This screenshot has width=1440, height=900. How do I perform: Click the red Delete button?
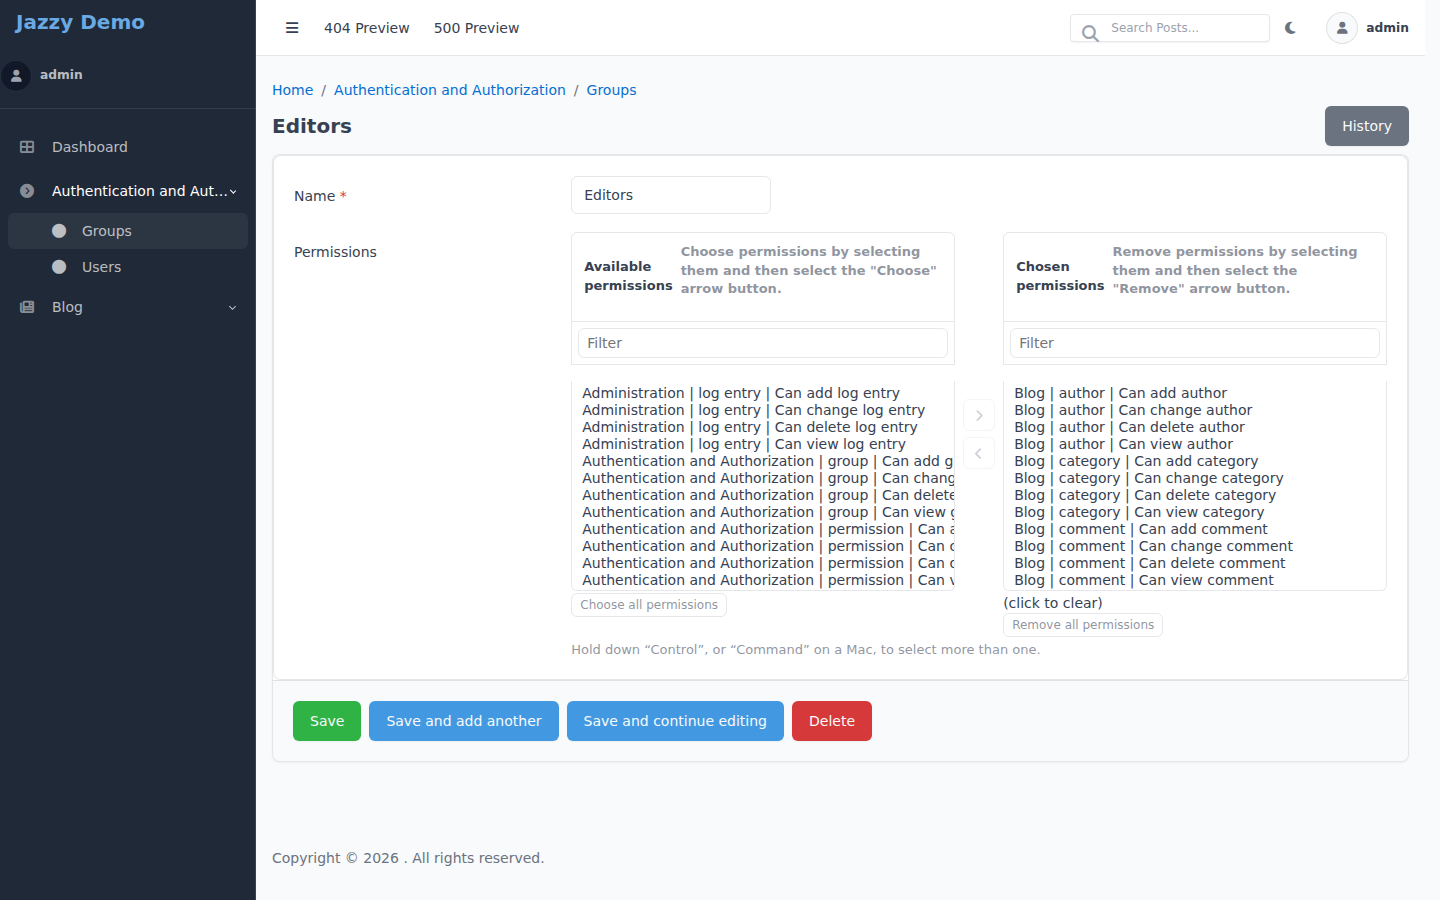coord(832,721)
